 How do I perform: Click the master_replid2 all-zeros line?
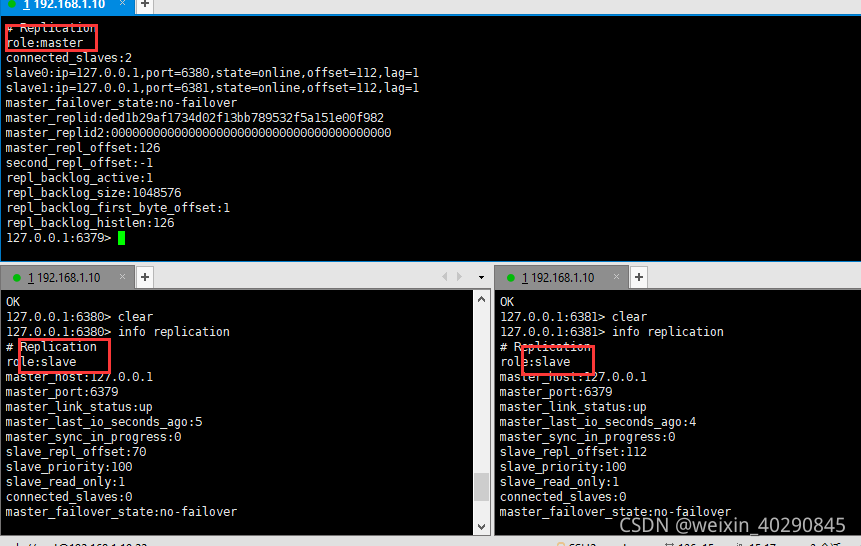coord(199,133)
